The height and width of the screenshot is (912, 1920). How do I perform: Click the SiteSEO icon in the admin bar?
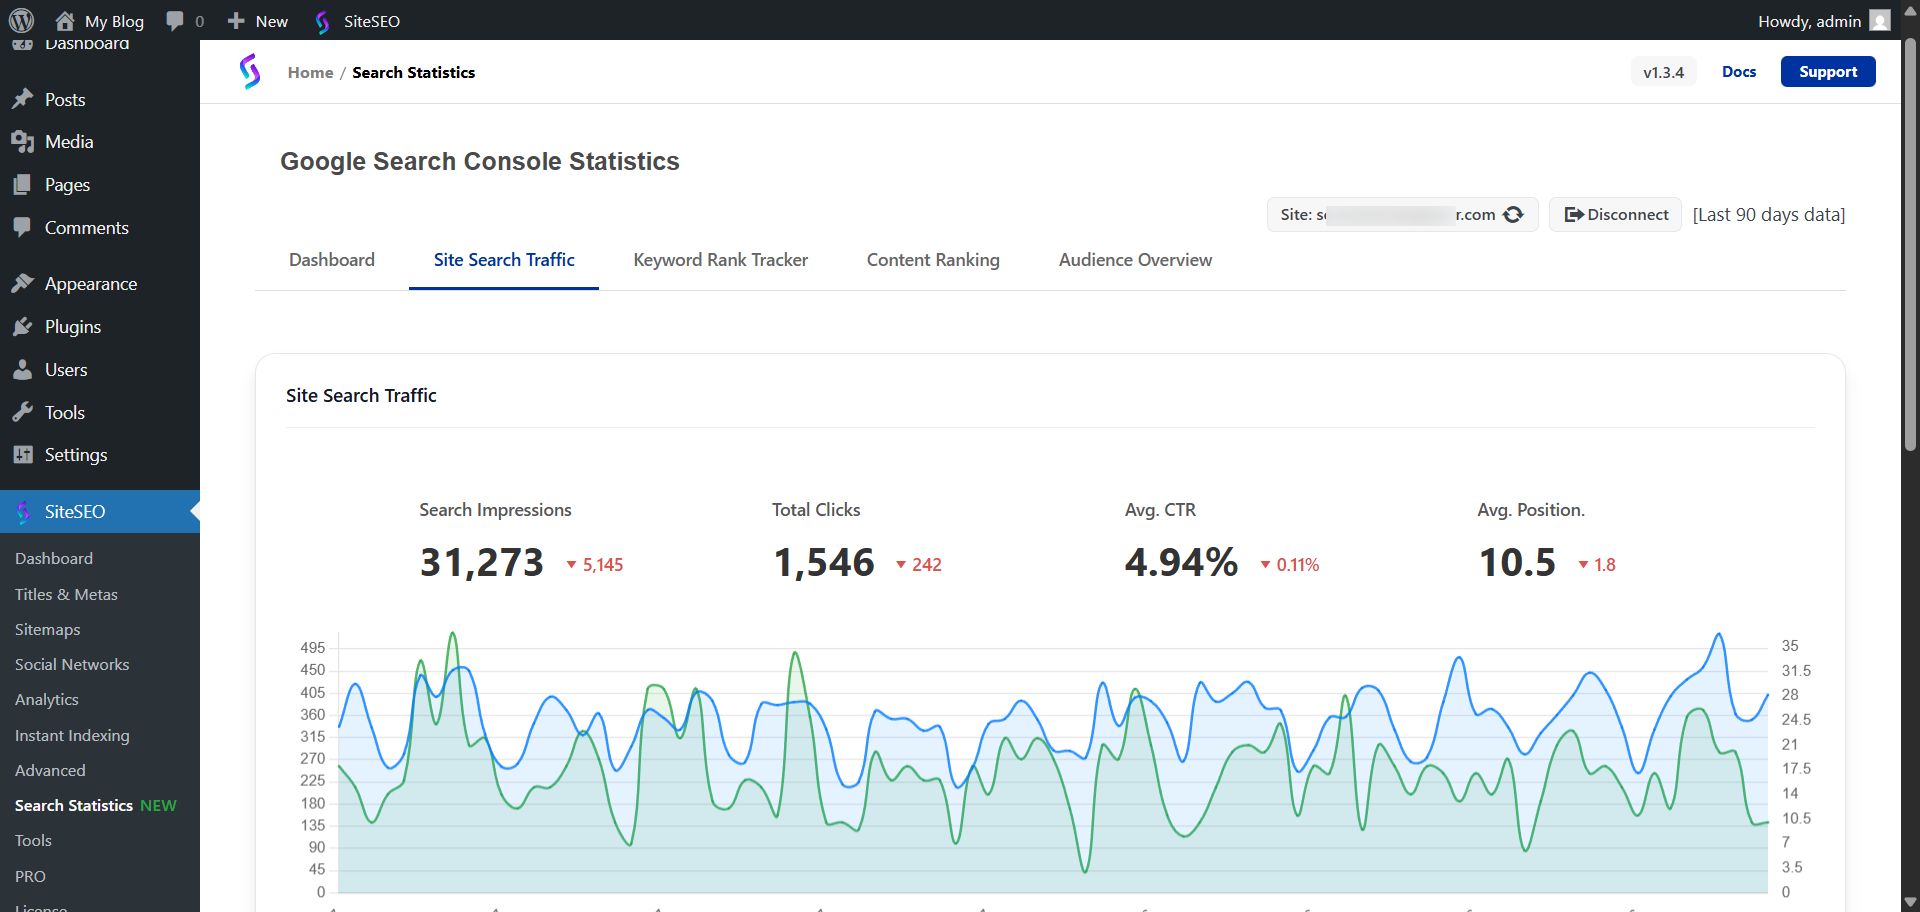(322, 21)
